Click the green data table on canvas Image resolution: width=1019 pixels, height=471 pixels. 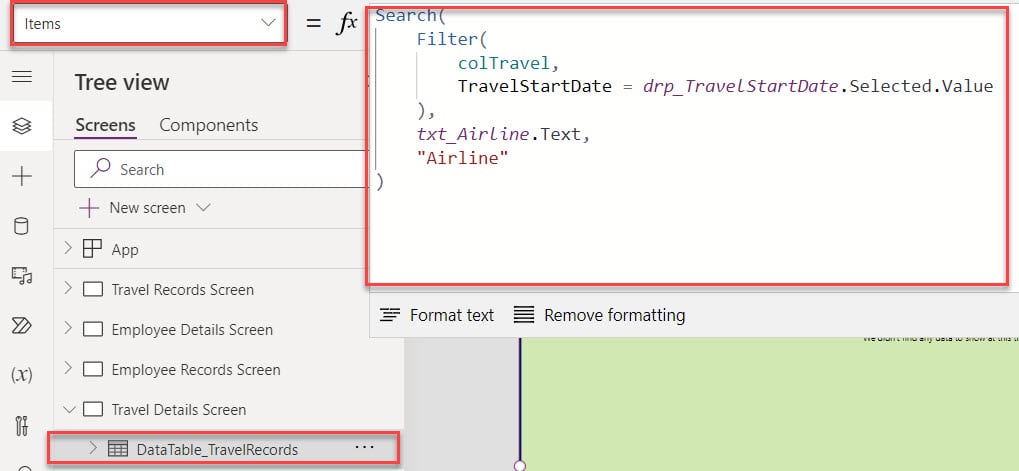[x=770, y=403]
